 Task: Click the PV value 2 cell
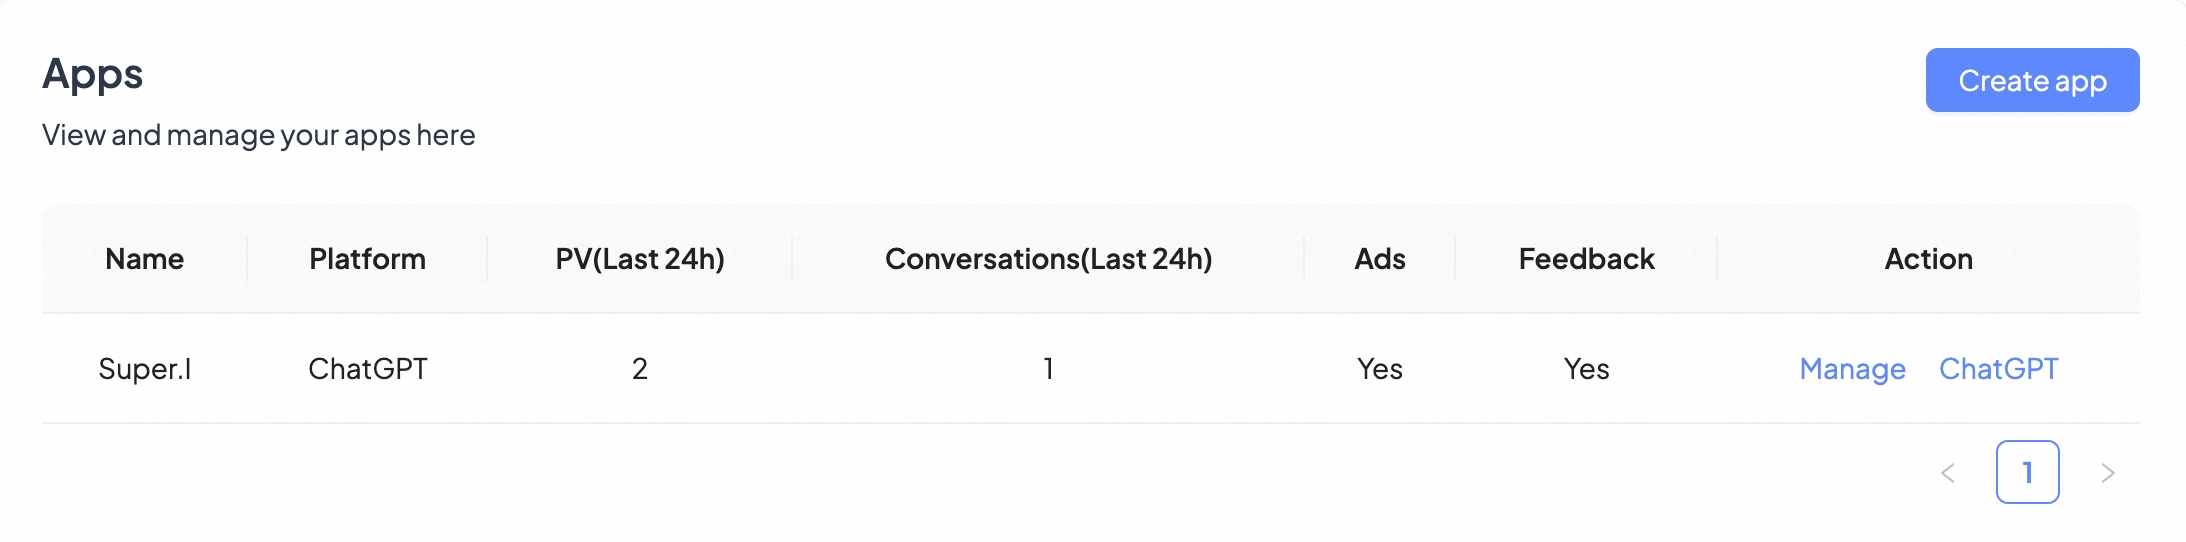(x=640, y=369)
